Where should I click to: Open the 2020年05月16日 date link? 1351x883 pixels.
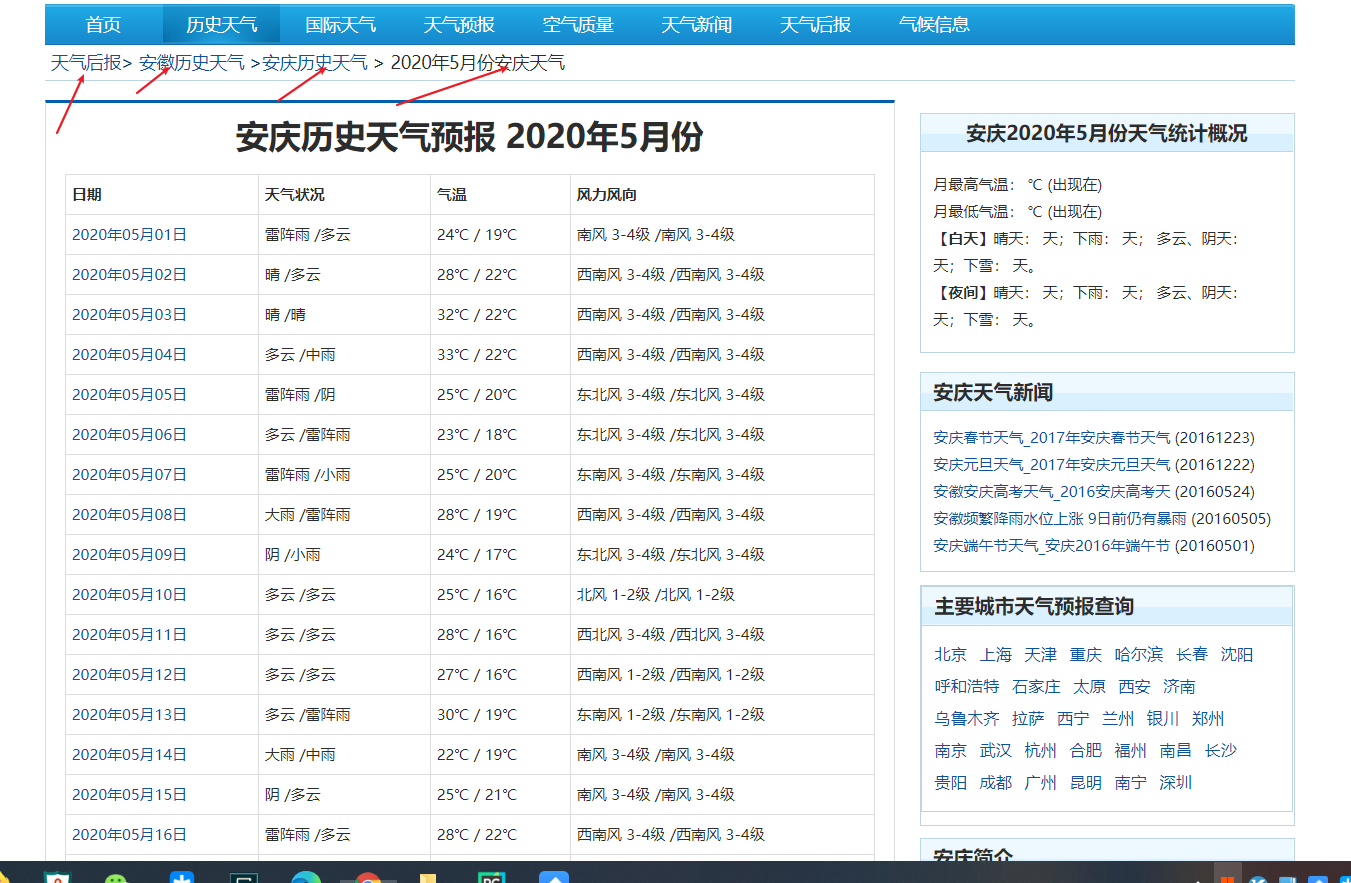[x=129, y=835]
